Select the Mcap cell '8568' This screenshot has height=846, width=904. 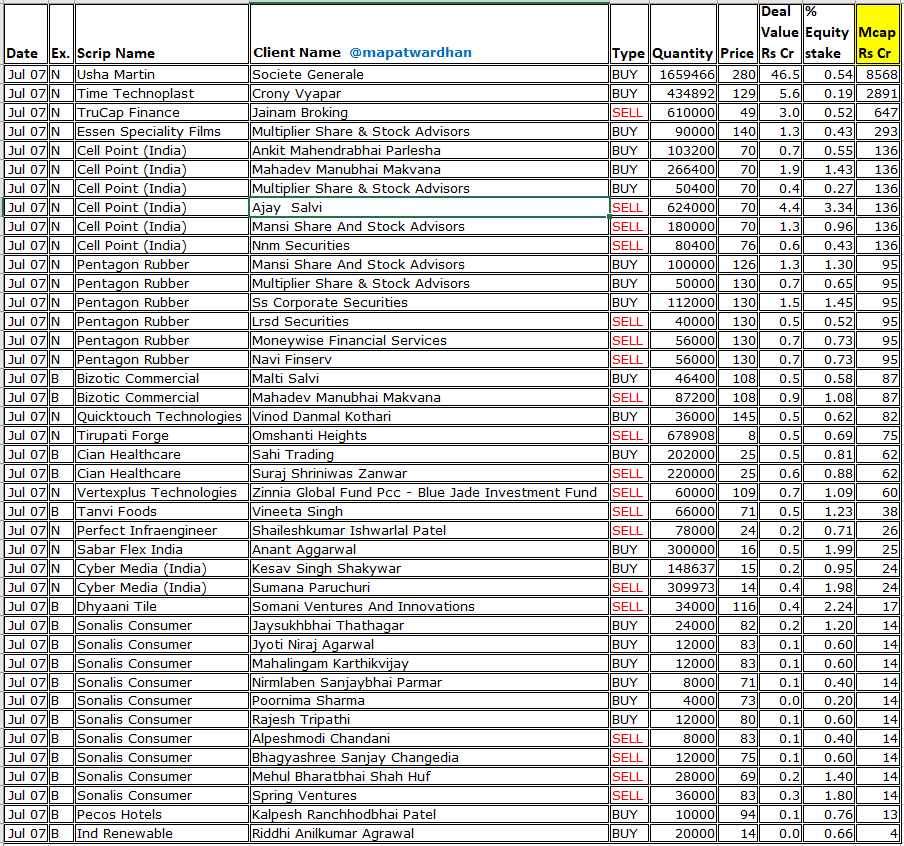point(877,74)
